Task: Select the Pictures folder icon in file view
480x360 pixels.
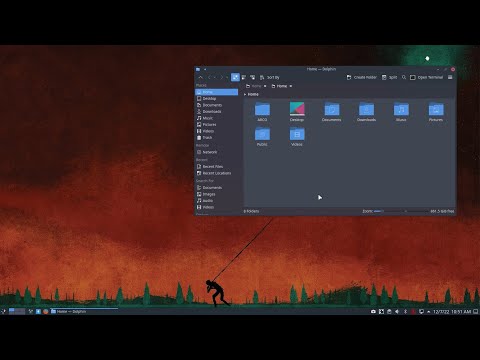Action: [436, 109]
